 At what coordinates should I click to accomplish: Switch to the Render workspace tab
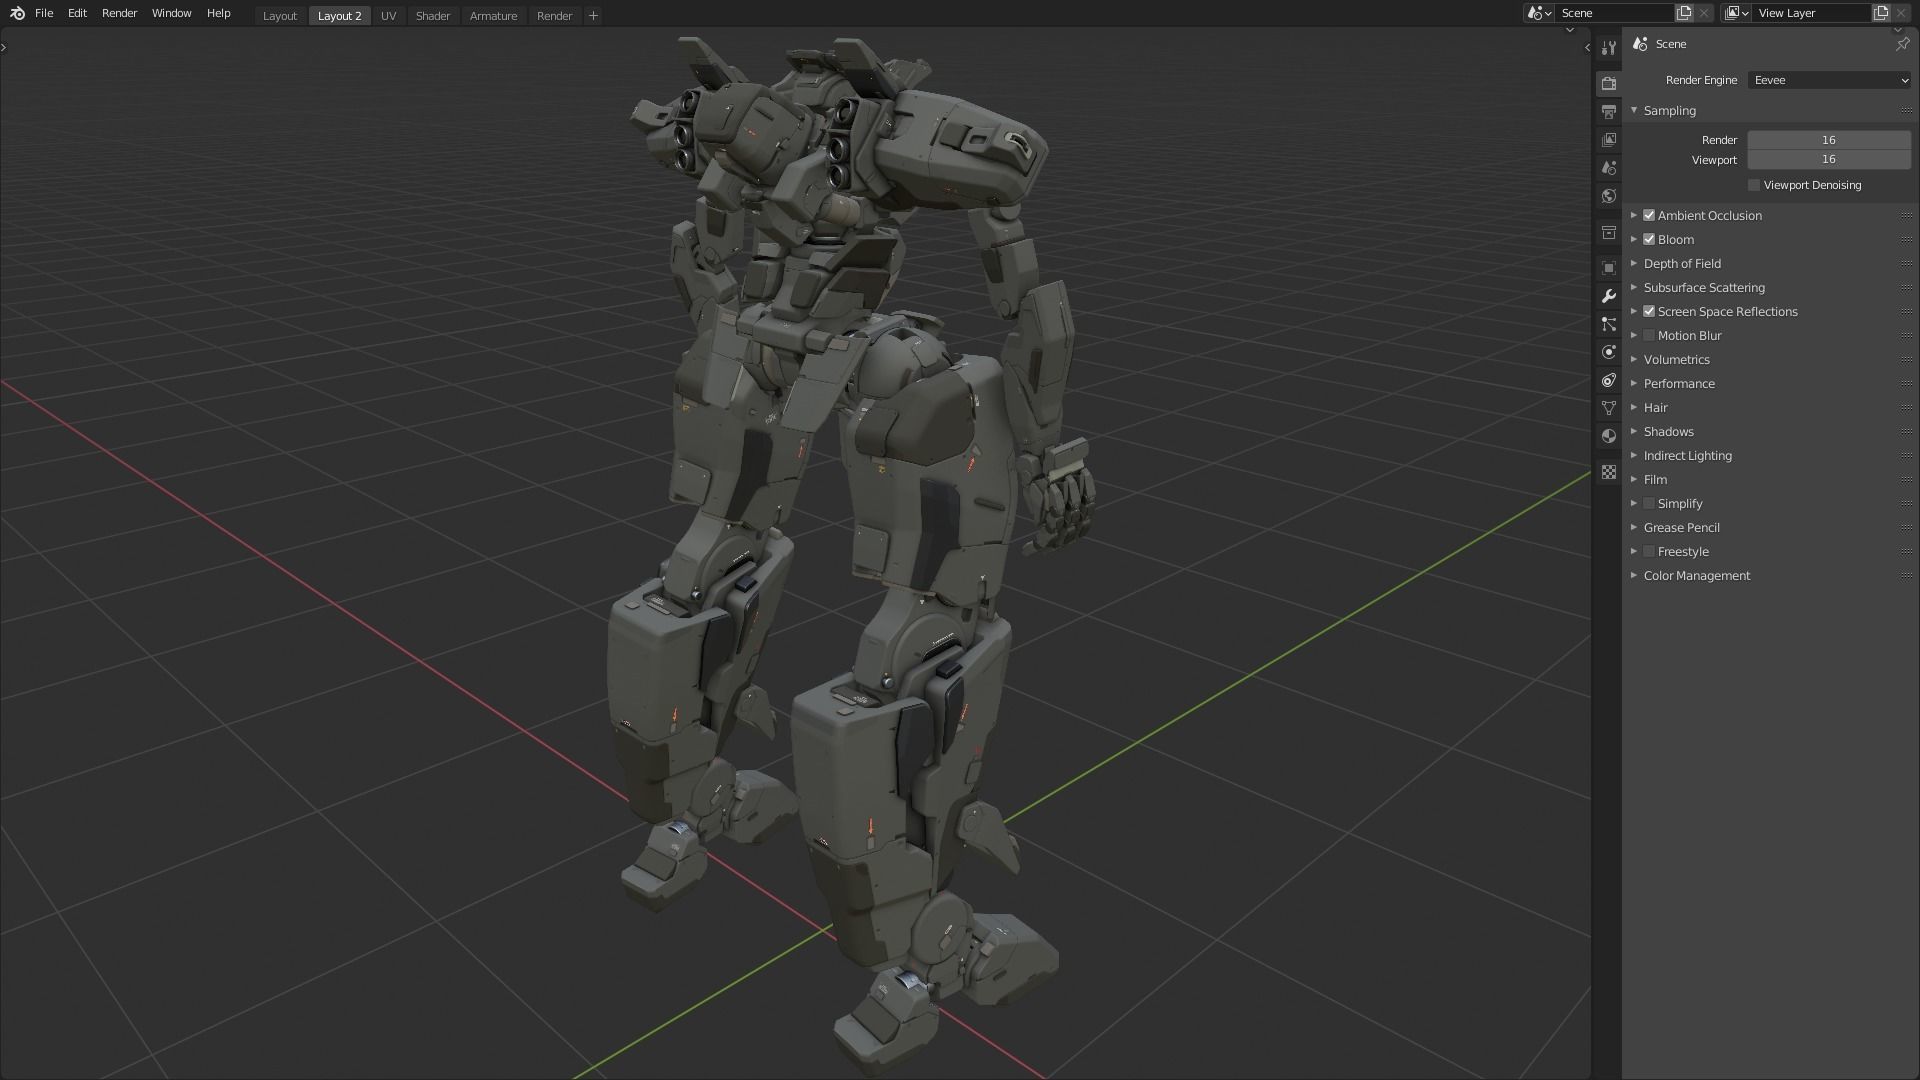(x=554, y=16)
